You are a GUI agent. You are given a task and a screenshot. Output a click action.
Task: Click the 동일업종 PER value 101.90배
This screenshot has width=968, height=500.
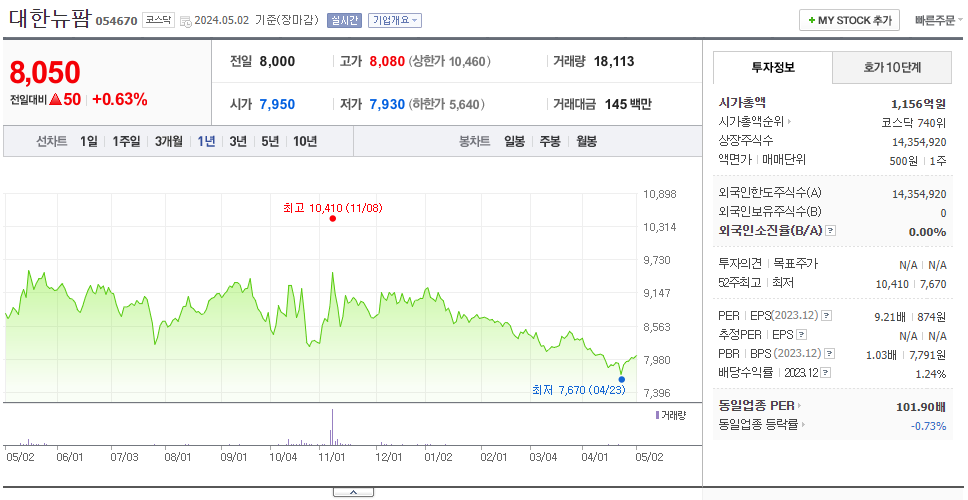click(920, 407)
